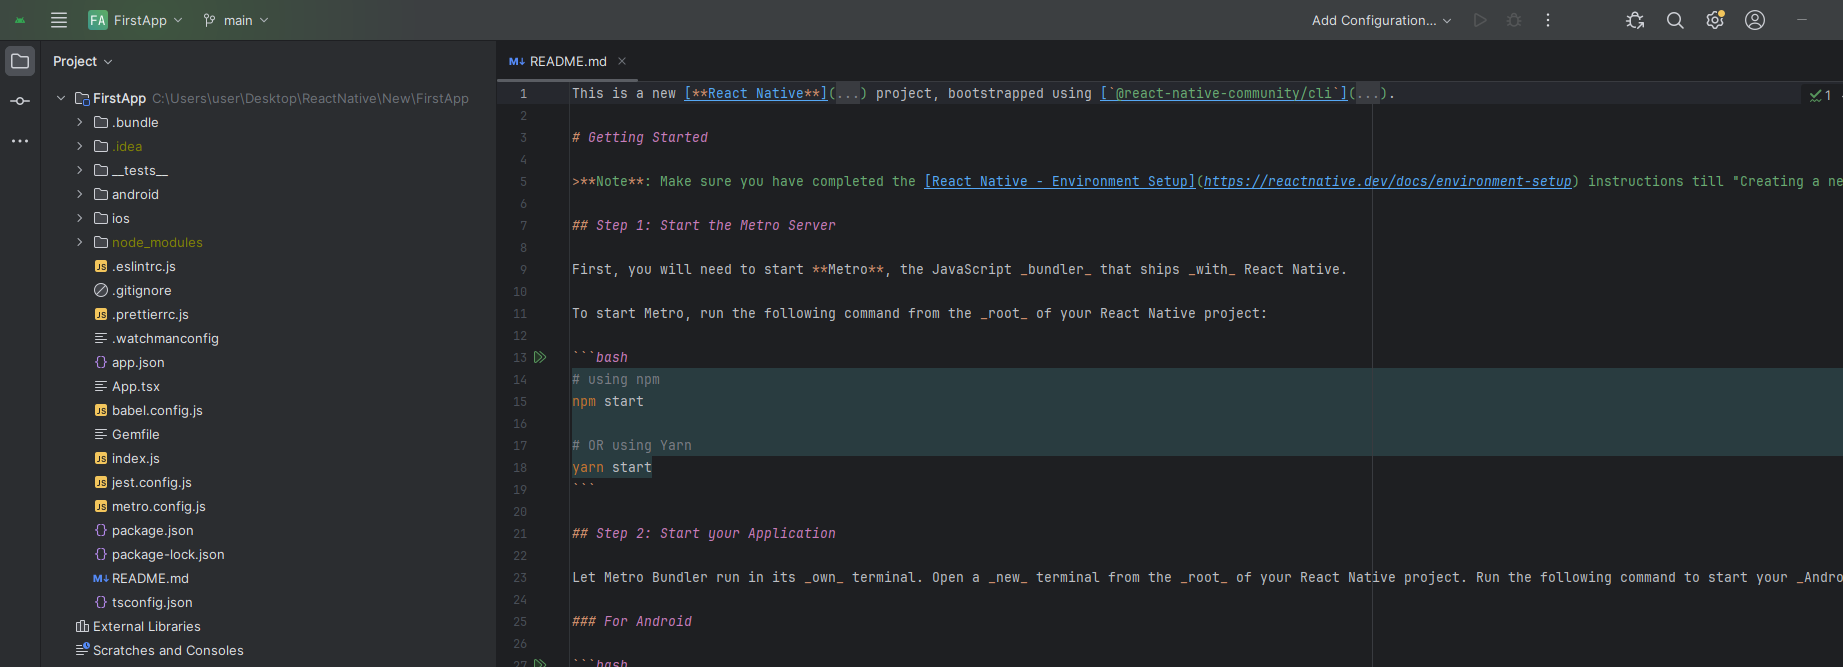The width and height of the screenshot is (1843, 667).
Task: Open the main hamburger menu
Action: click(59, 20)
